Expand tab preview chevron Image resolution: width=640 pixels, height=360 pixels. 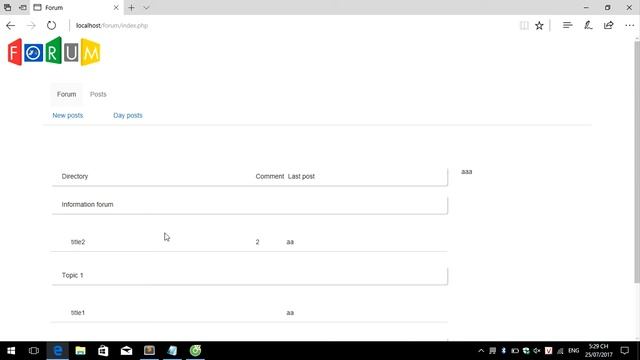(x=146, y=8)
